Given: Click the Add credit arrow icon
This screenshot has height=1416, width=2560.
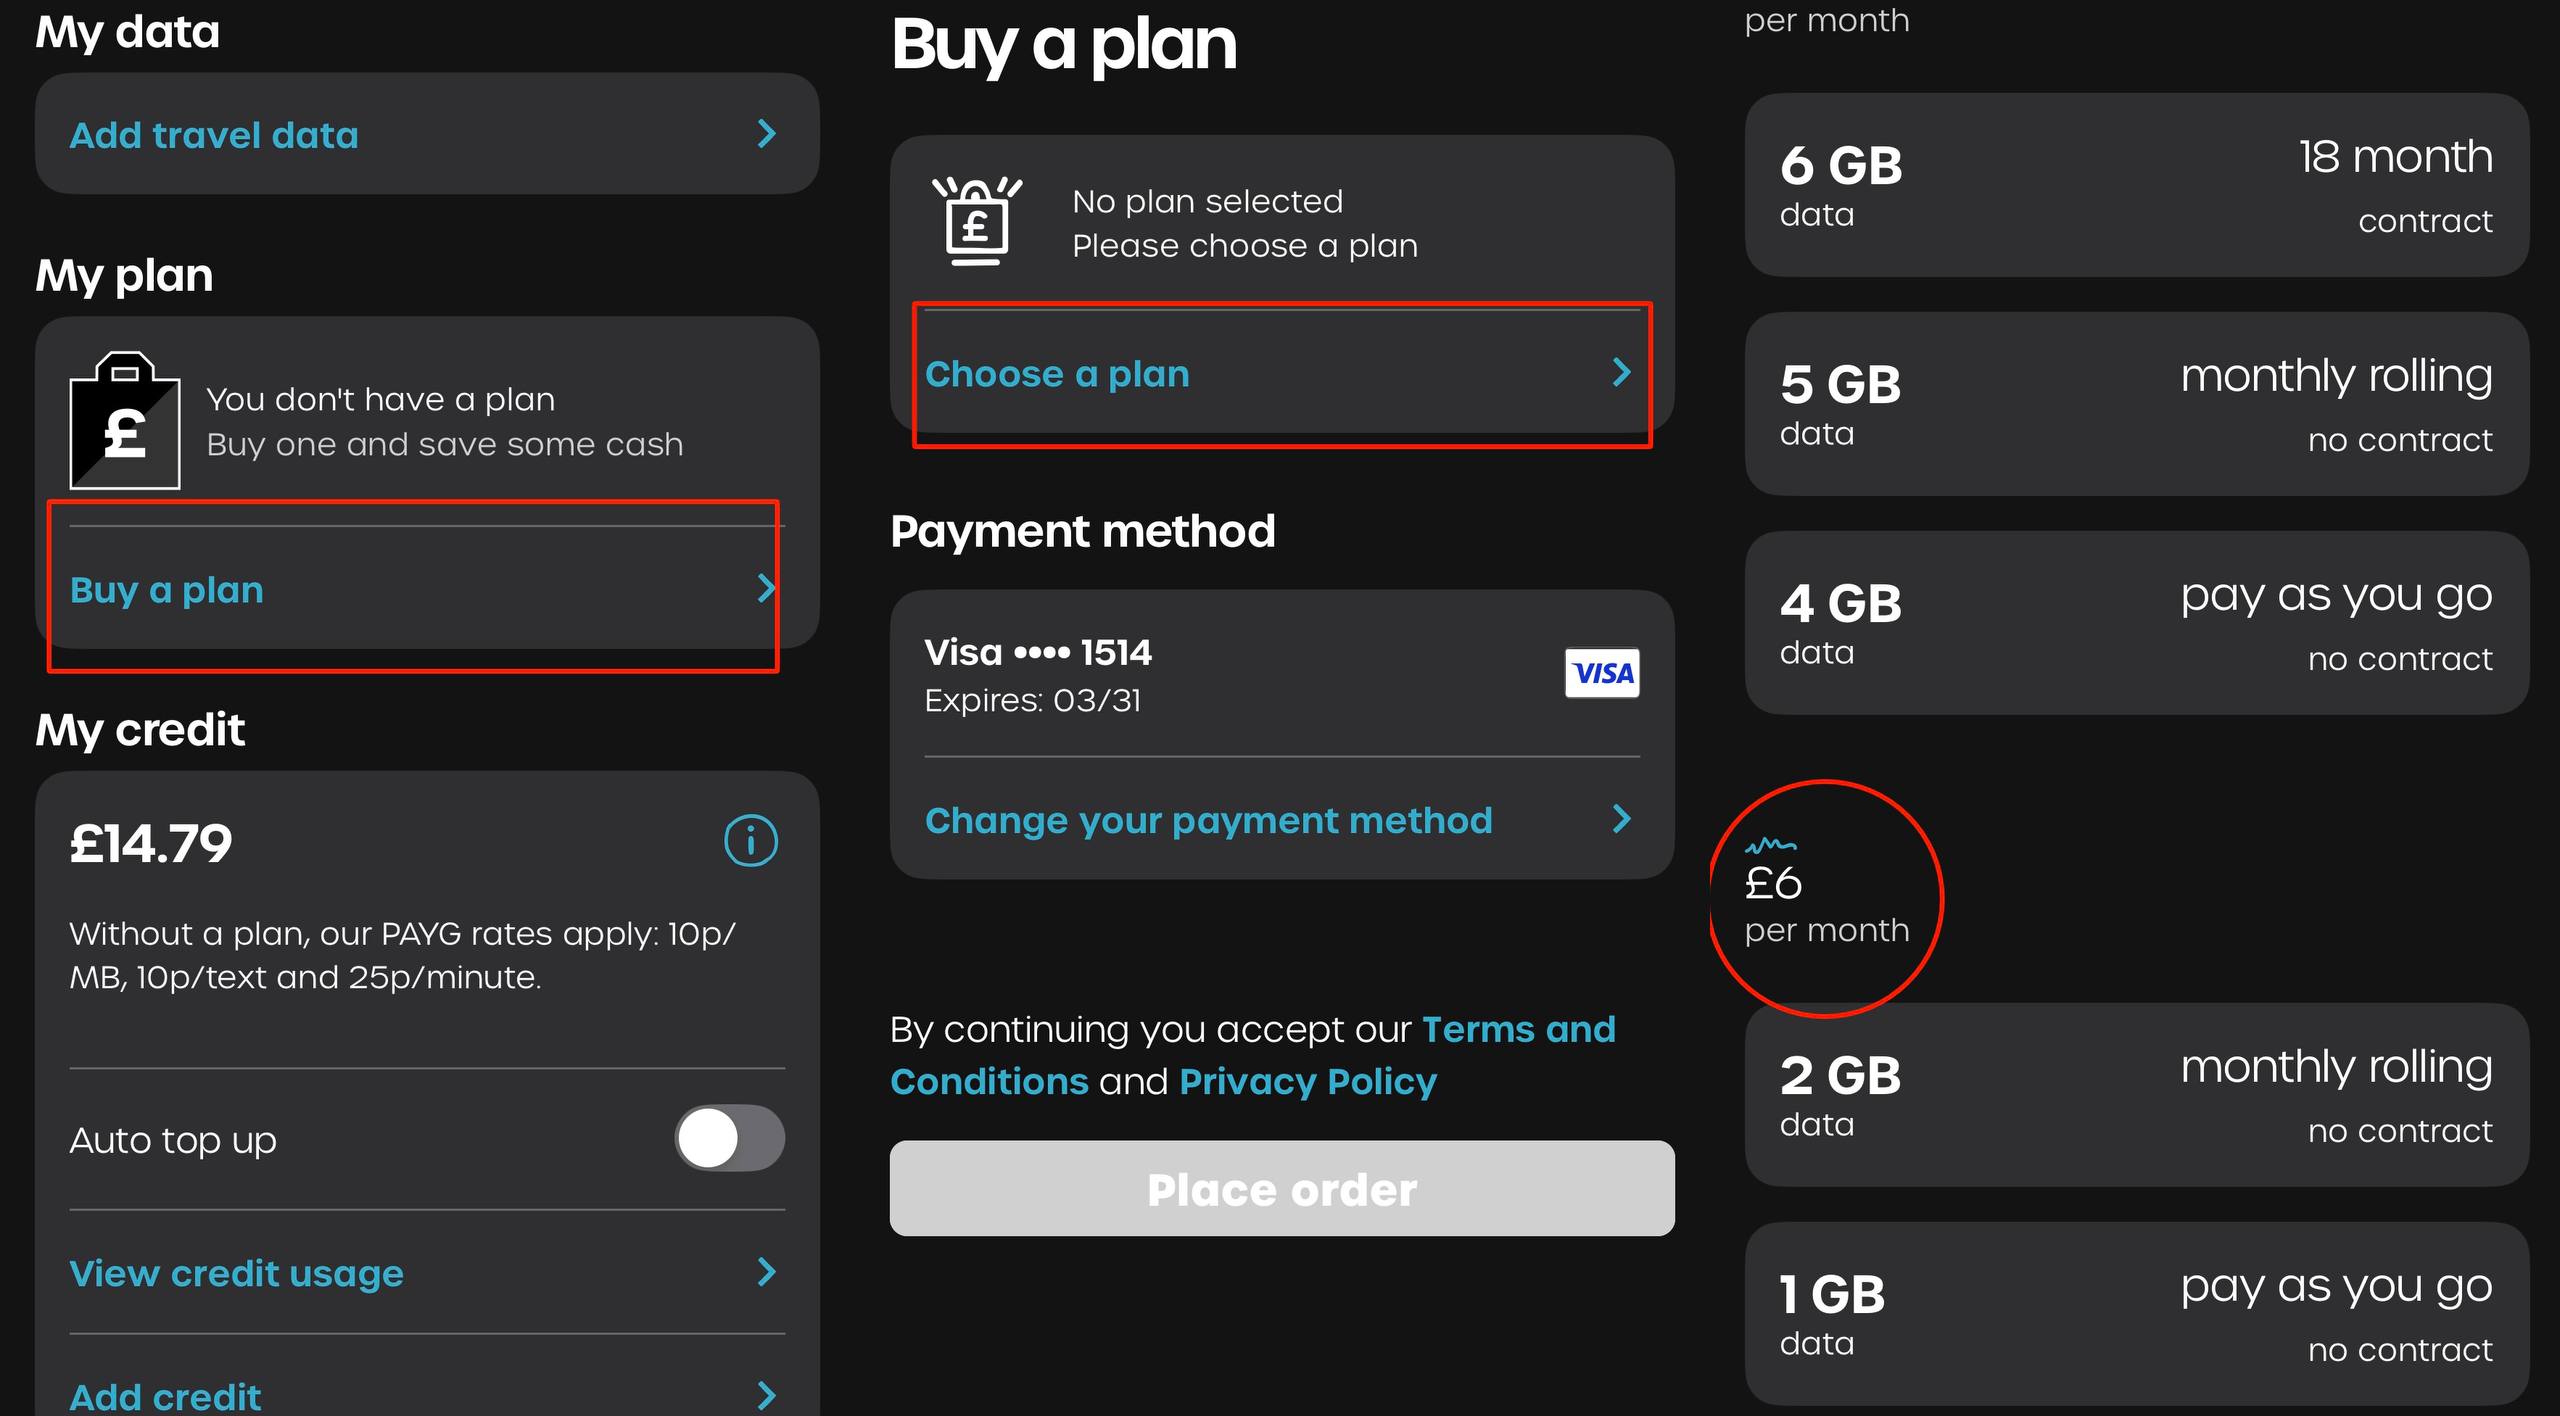Looking at the screenshot, I should point(767,1395).
